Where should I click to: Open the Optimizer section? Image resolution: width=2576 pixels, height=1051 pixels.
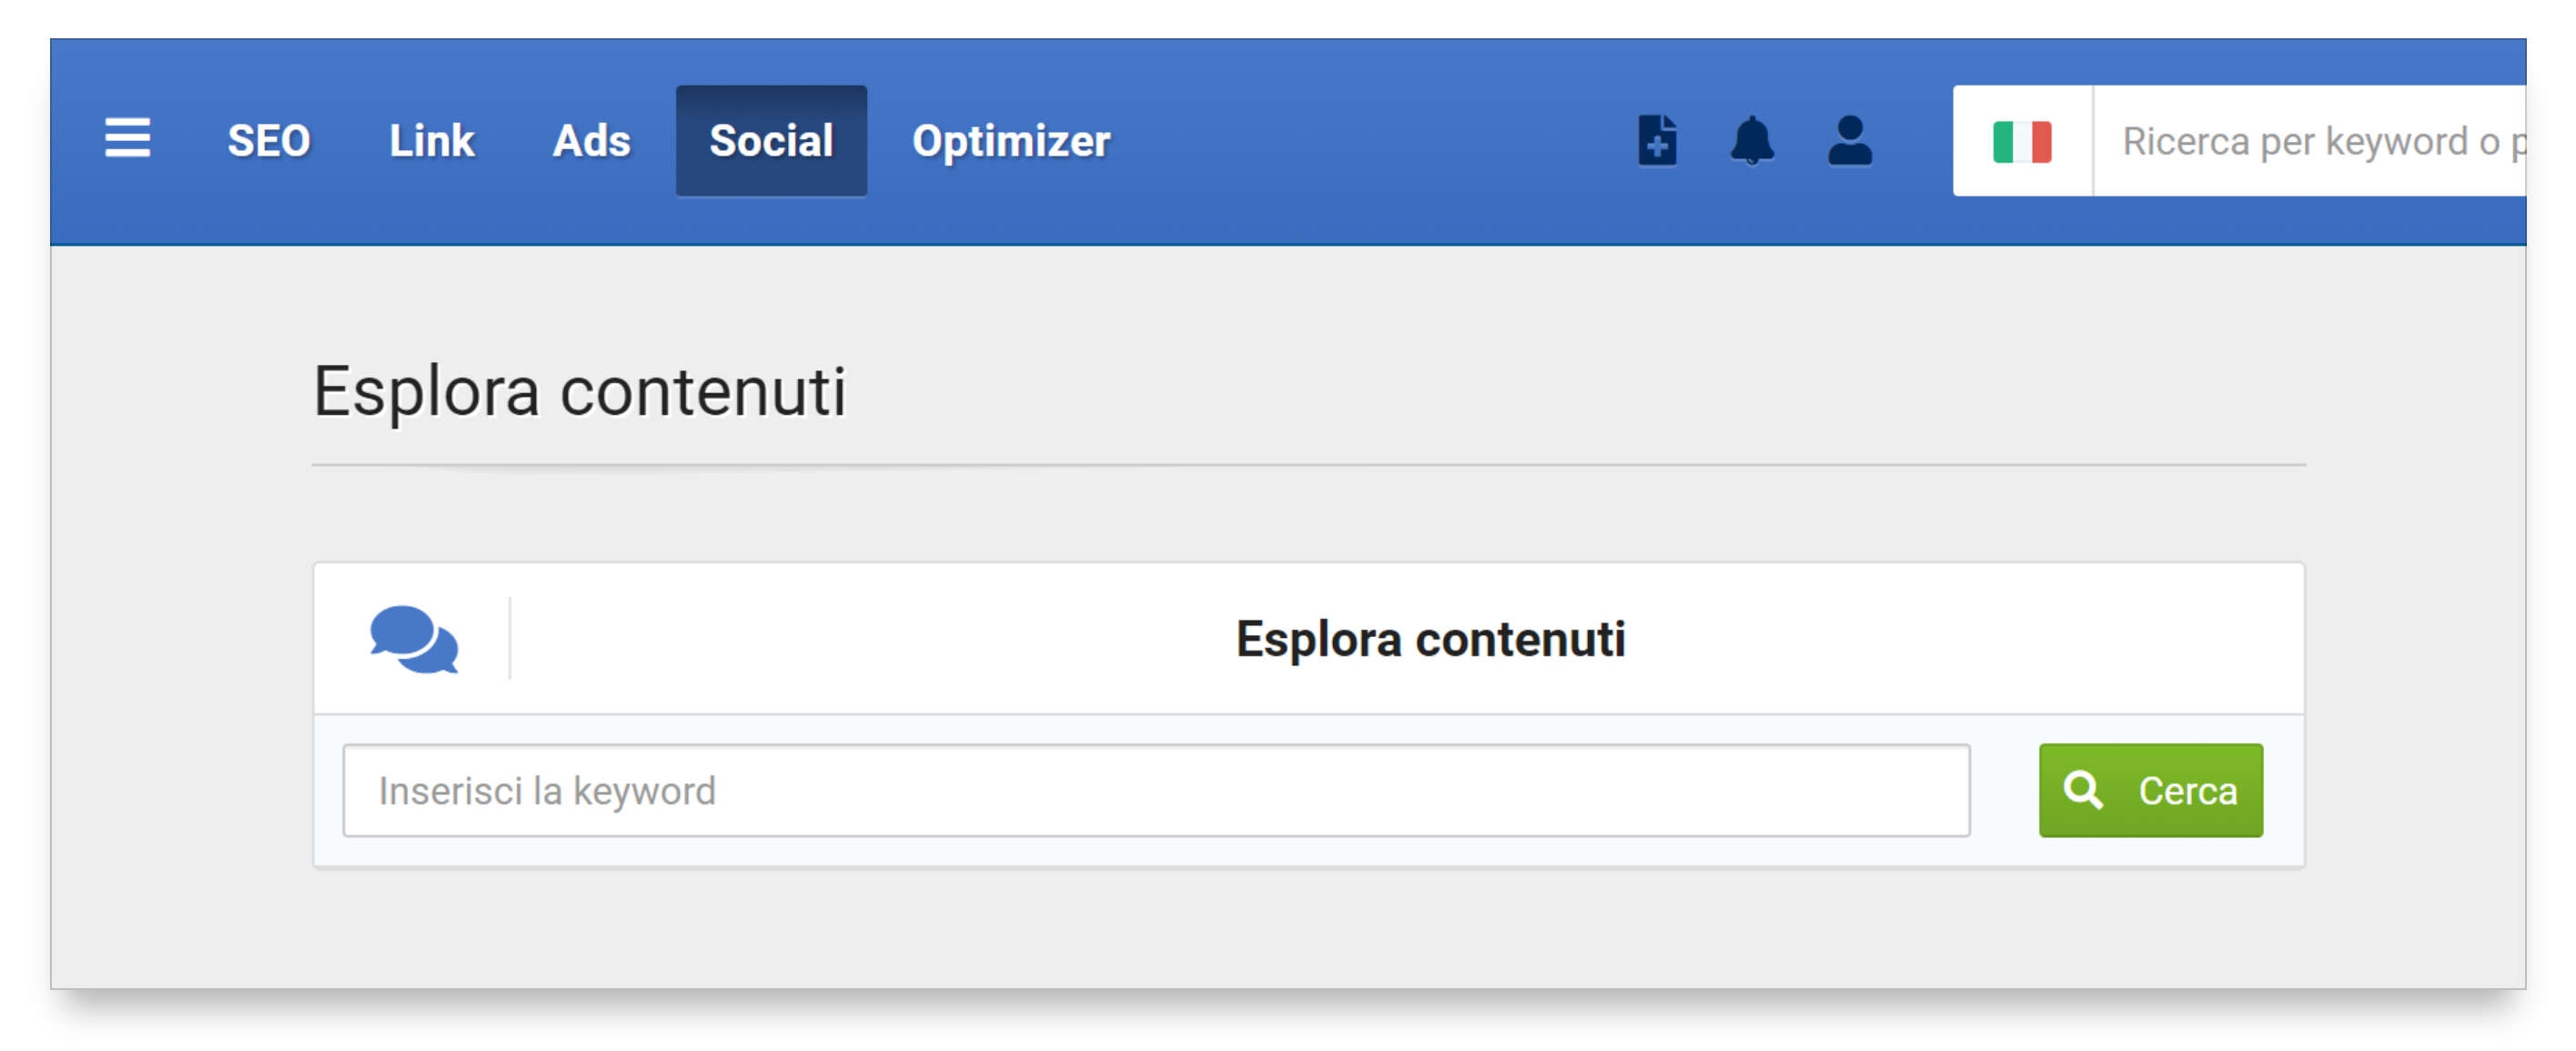point(1011,141)
